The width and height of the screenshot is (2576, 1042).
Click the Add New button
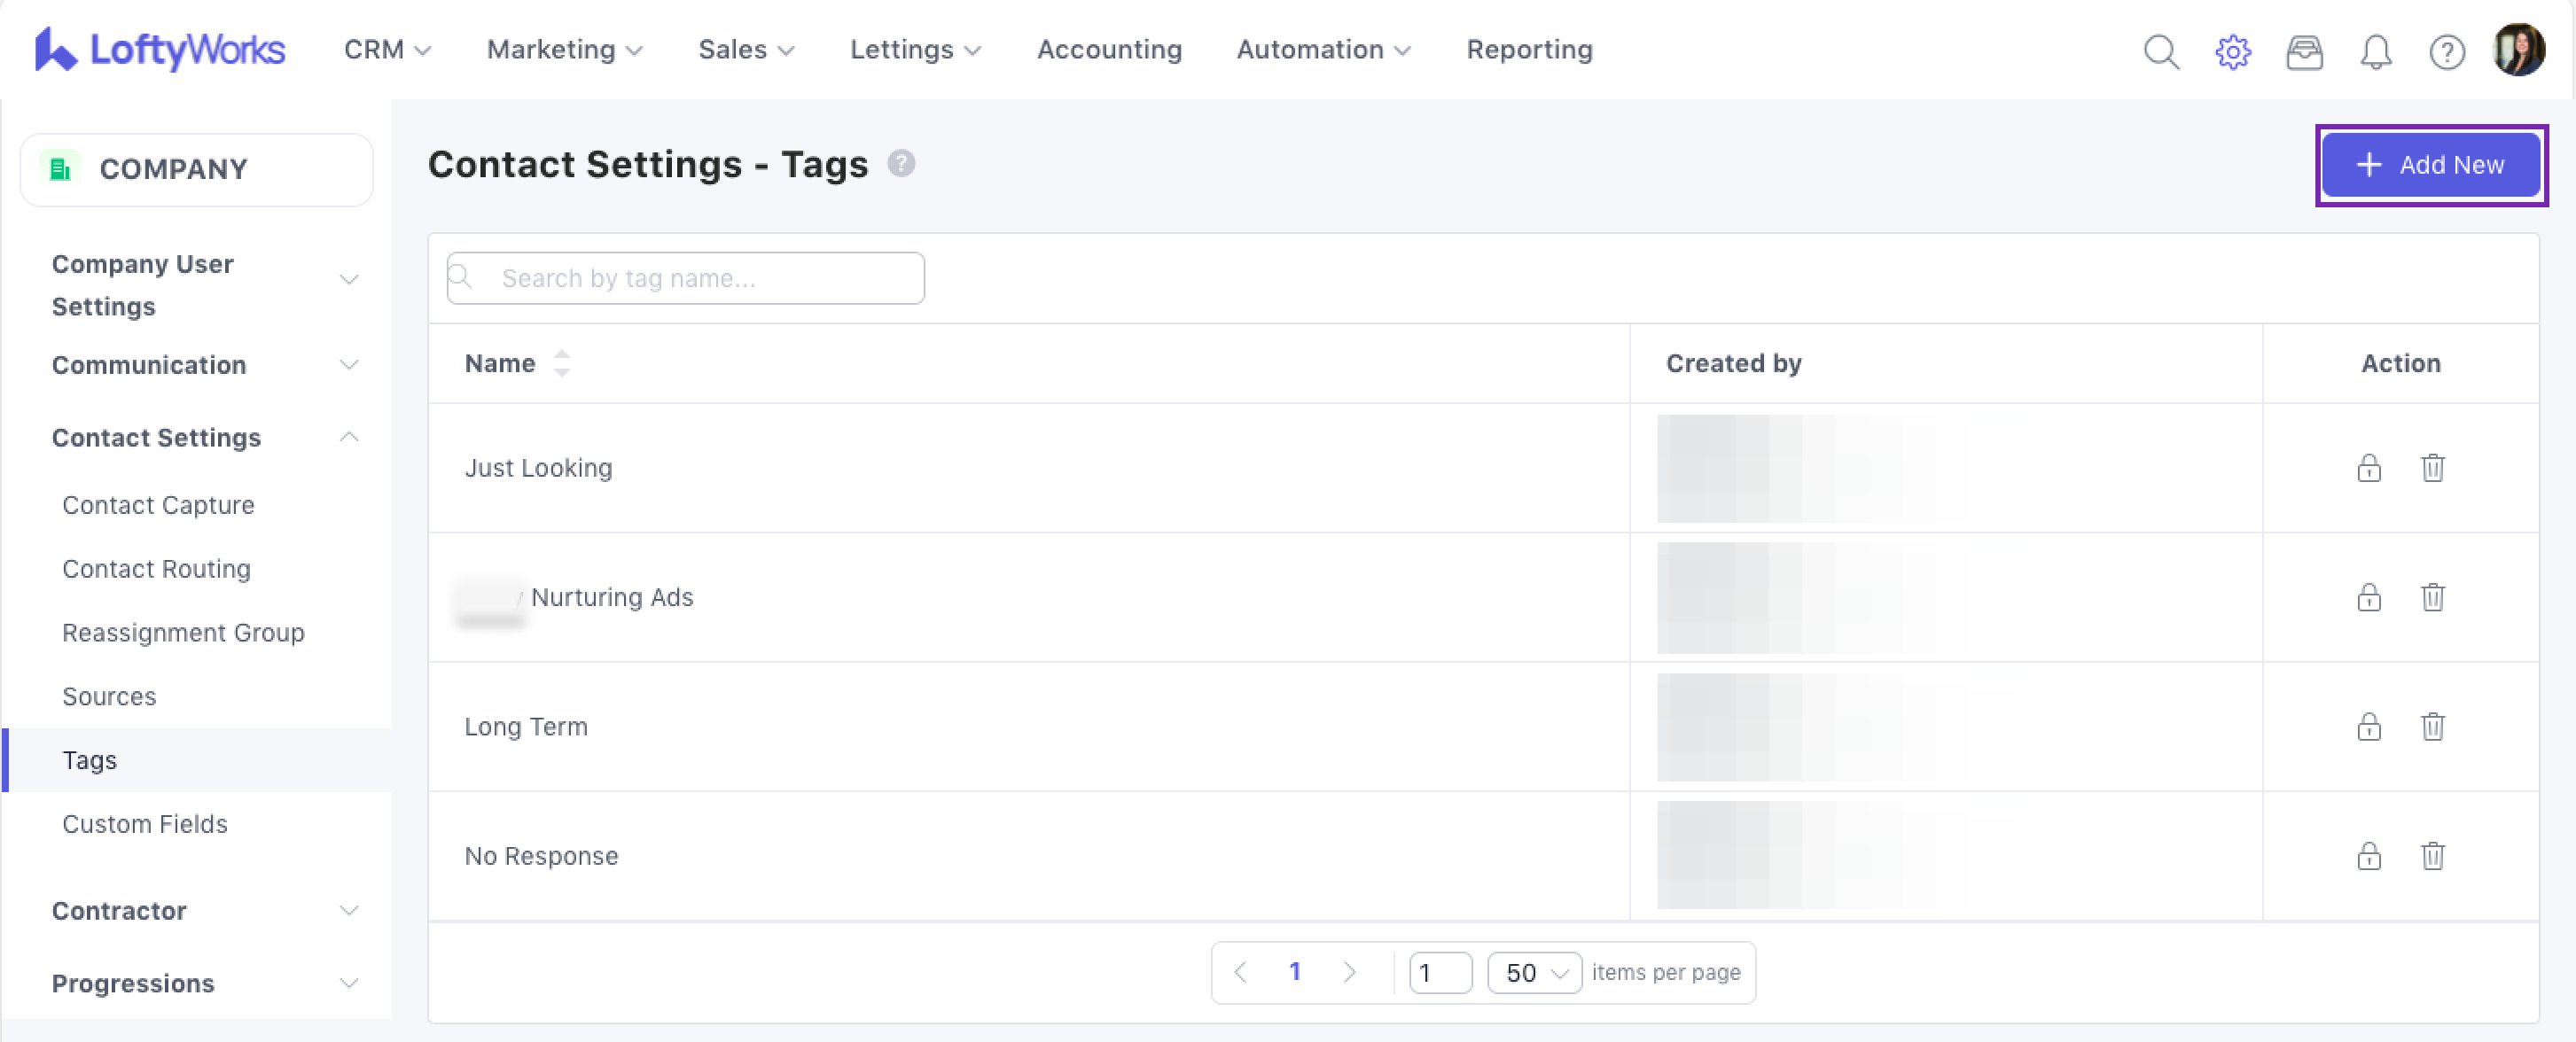2430,165
